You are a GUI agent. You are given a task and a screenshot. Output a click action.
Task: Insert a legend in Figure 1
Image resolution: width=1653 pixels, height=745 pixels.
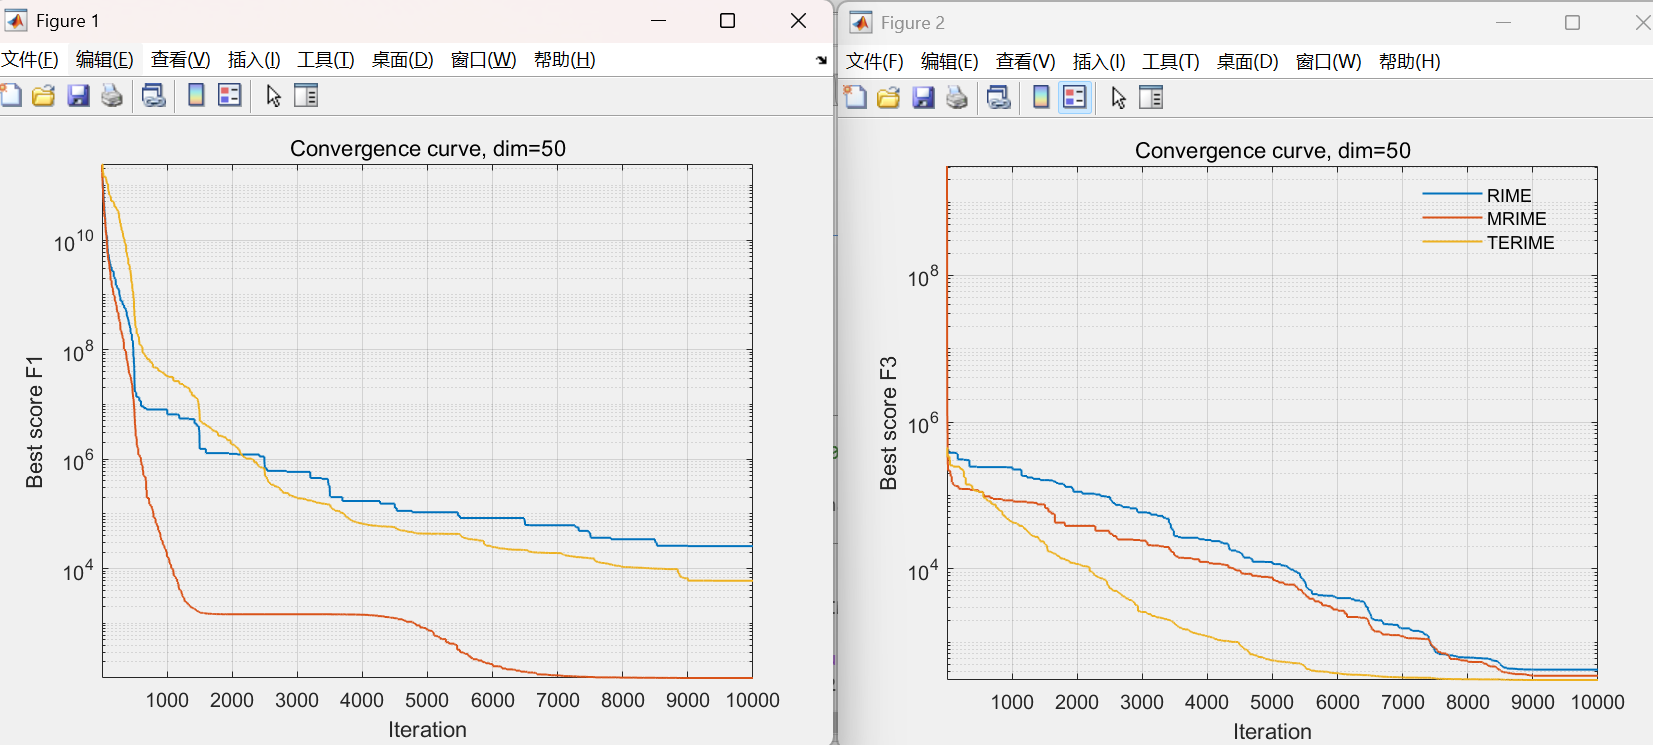(x=230, y=96)
